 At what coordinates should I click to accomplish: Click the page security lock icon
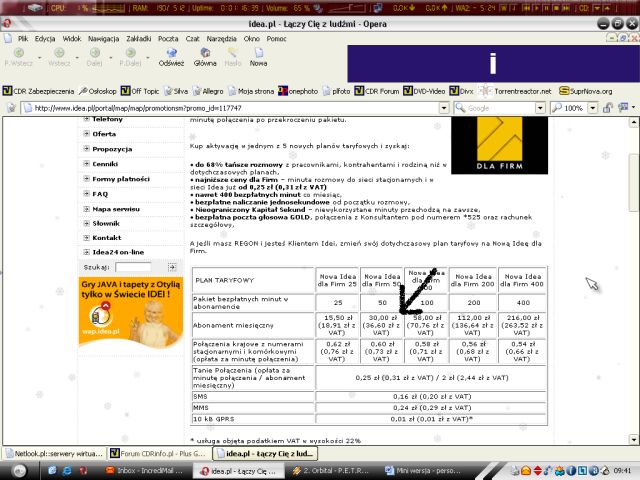608,108
